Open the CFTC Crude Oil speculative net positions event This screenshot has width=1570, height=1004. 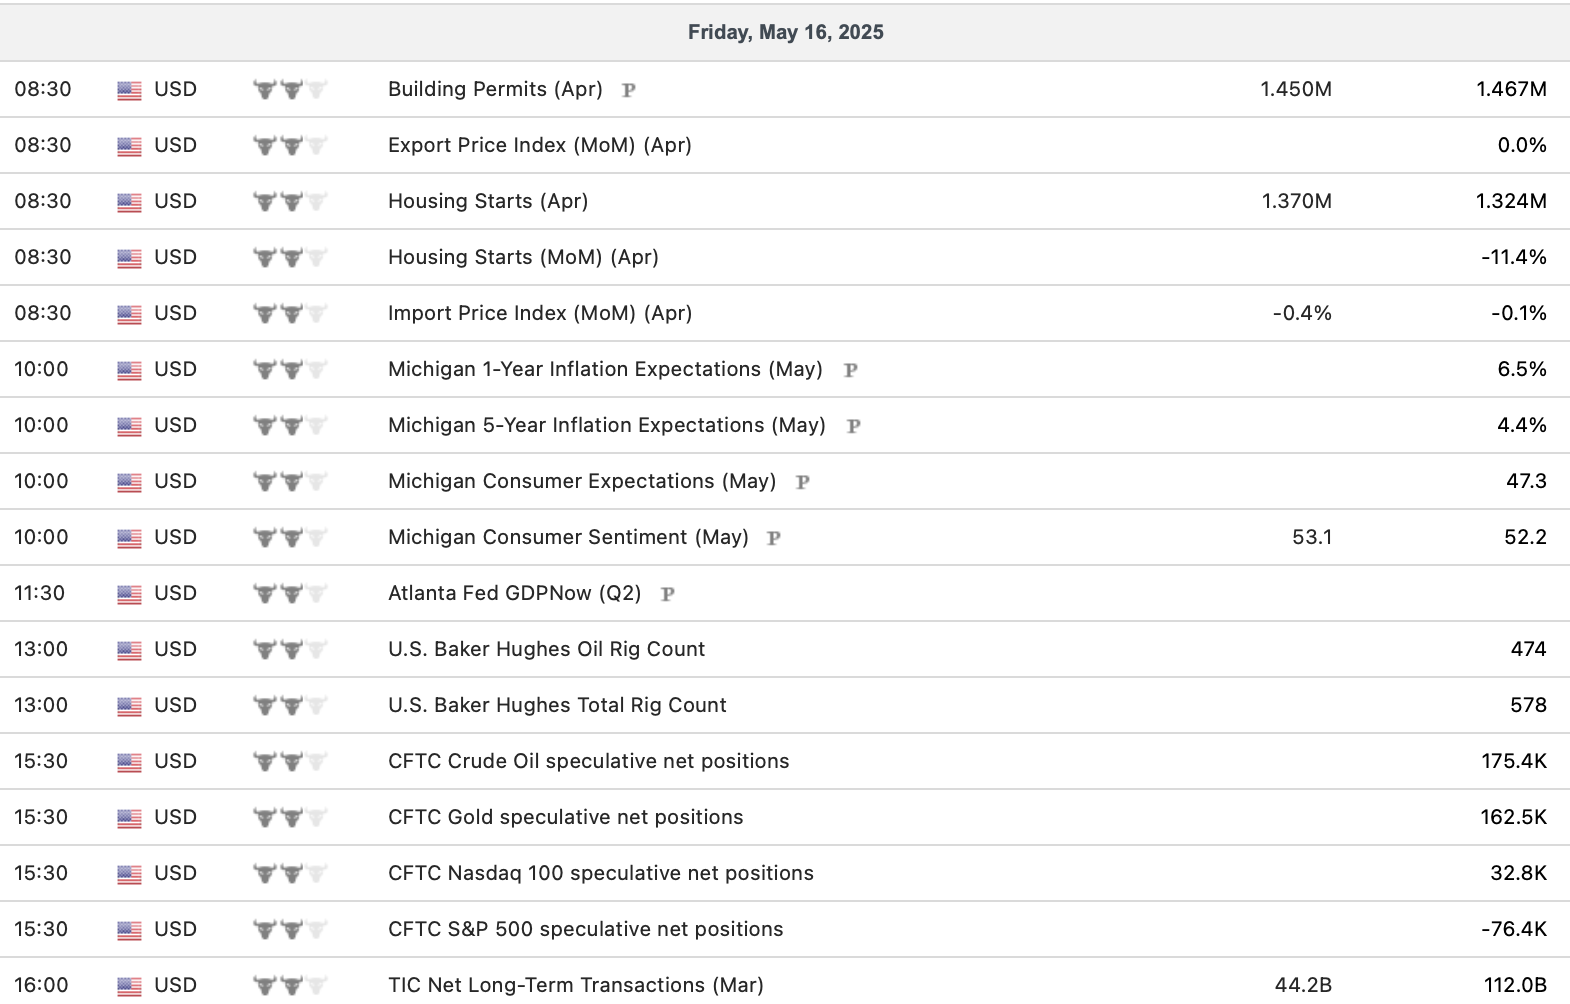[x=588, y=761]
